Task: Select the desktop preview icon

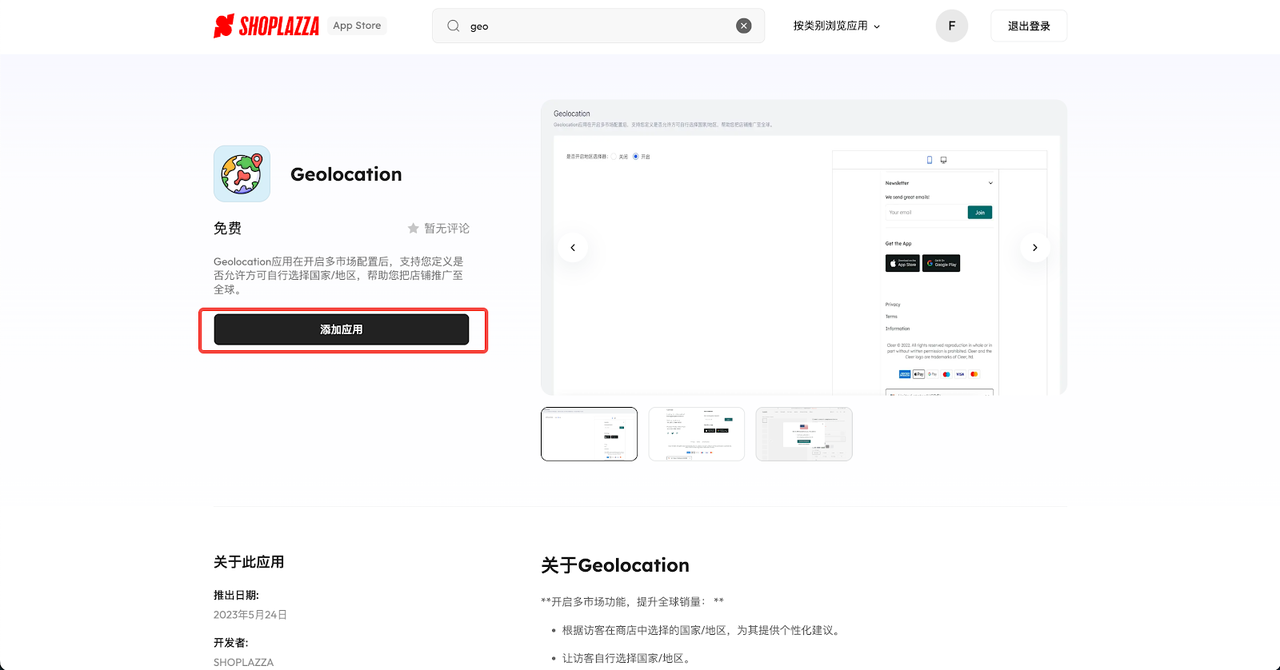Action: (x=943, y=159)
